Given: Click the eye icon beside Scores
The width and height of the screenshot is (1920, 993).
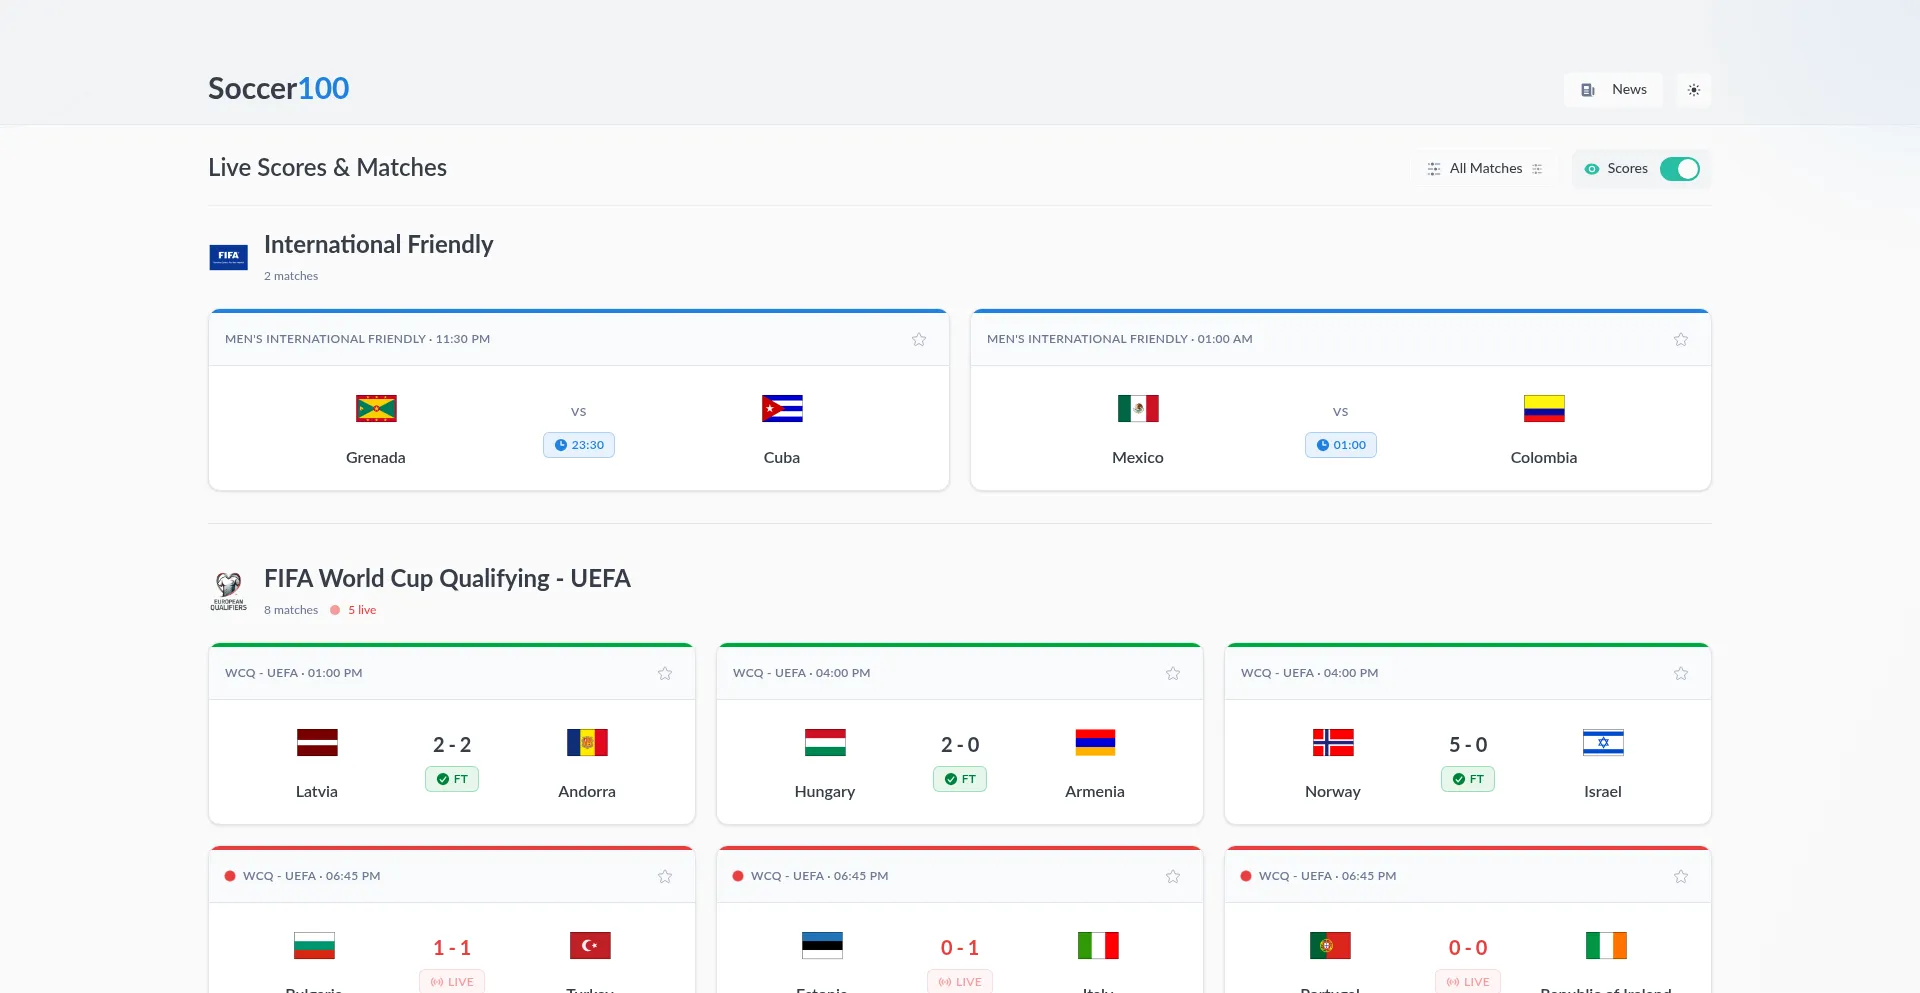Looking at the screenshot, I should tap(1591, 169).
